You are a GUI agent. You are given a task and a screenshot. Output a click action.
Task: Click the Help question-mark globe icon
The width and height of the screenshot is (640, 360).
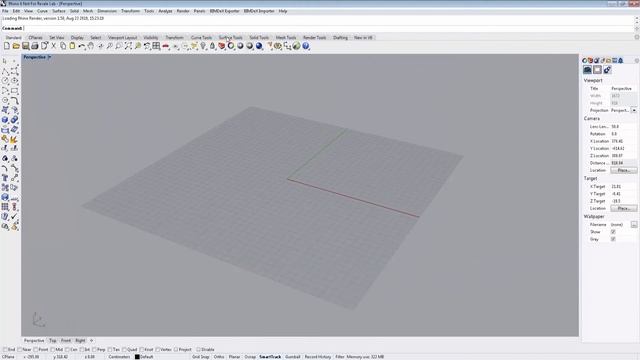(x=306, y=46)
